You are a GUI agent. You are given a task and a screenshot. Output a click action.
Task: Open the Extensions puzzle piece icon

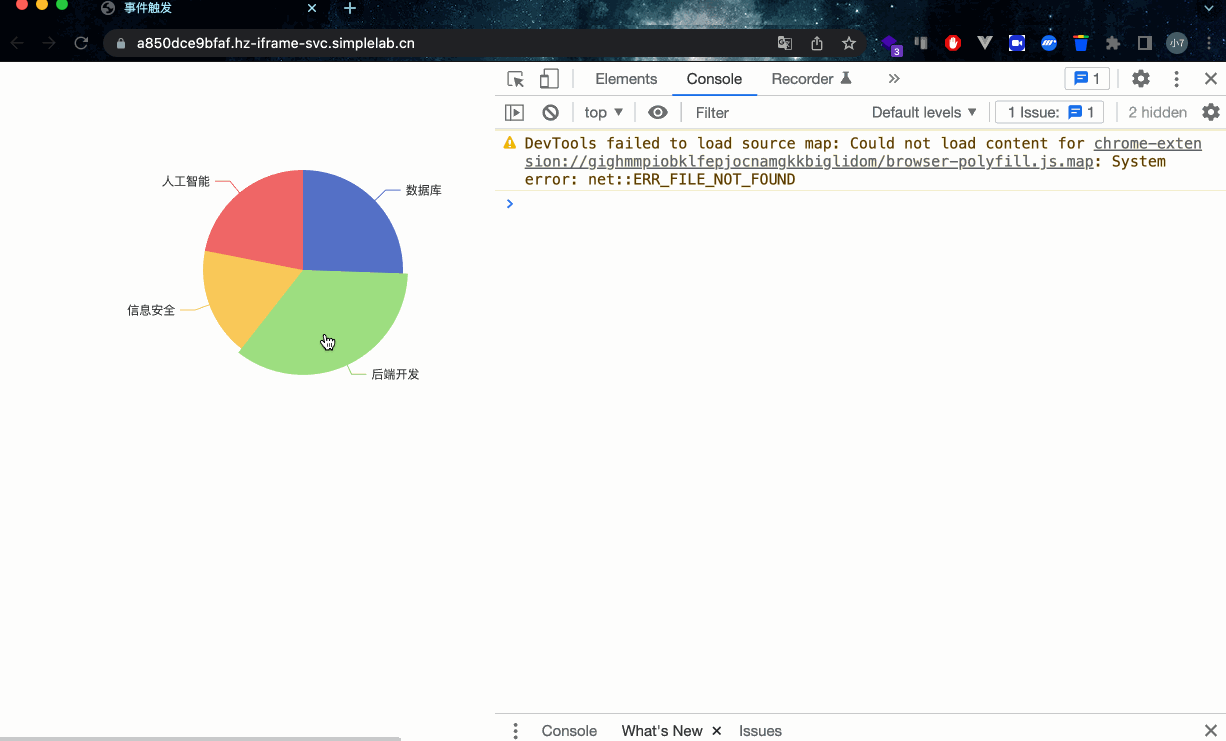[1113, 43]
